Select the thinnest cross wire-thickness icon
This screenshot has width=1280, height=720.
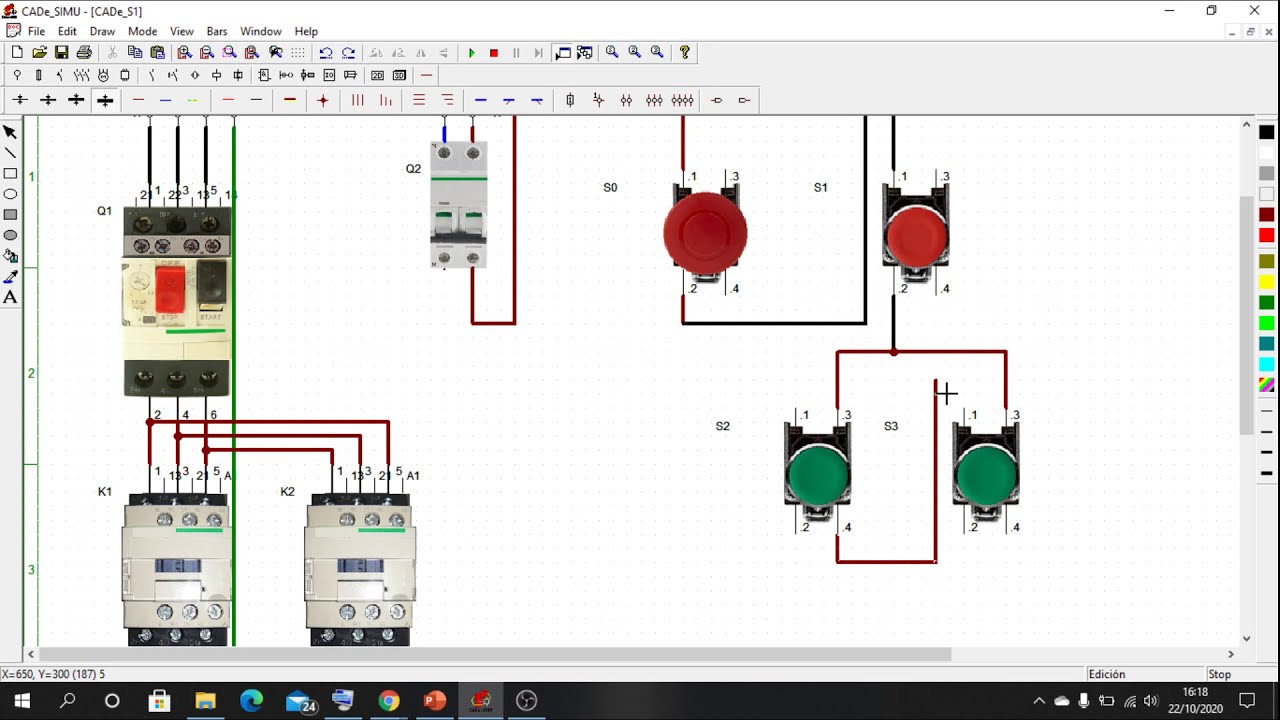[20, 100]
